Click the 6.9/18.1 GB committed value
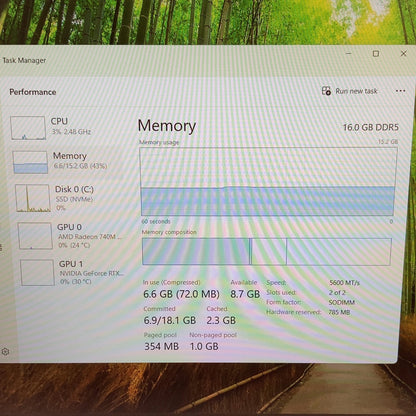This screenshot has height=416, width=416. click(x=170, y=321)
